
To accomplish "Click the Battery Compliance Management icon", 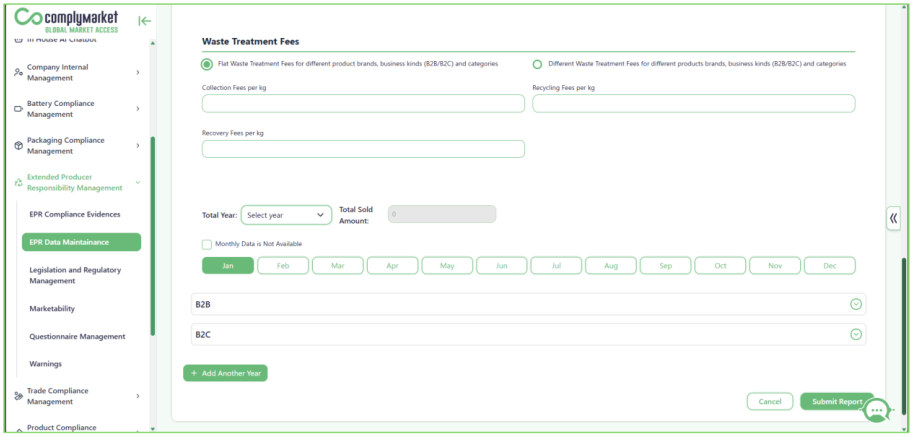I will [18, 109].
